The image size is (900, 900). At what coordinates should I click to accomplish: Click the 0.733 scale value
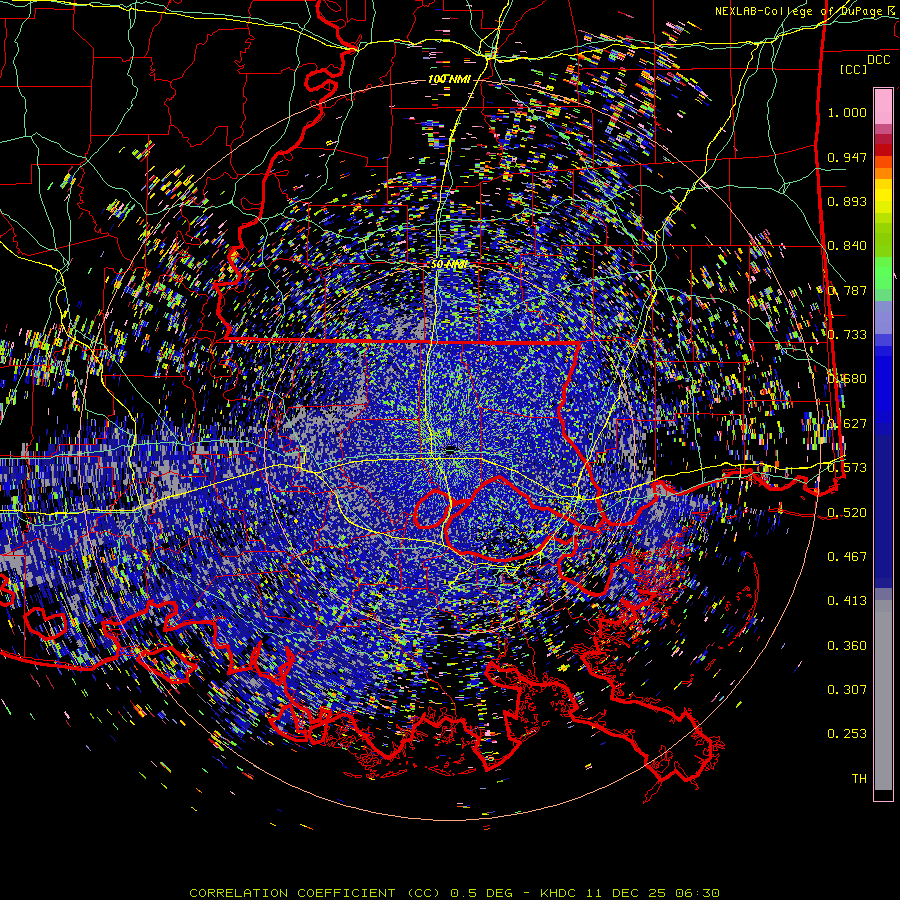point(847,335)
